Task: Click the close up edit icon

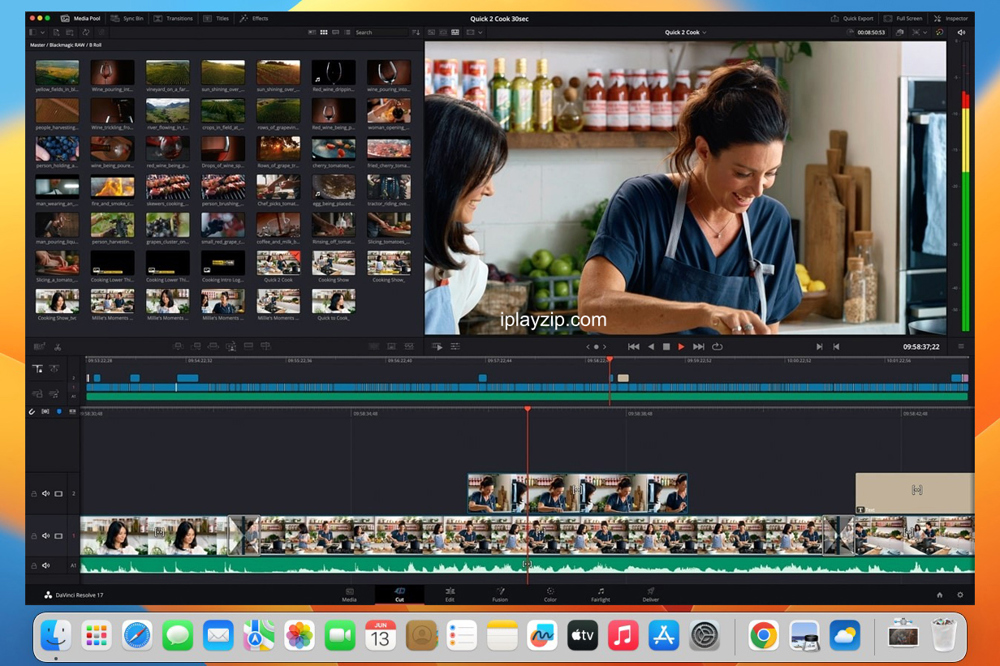Action: 231,346
